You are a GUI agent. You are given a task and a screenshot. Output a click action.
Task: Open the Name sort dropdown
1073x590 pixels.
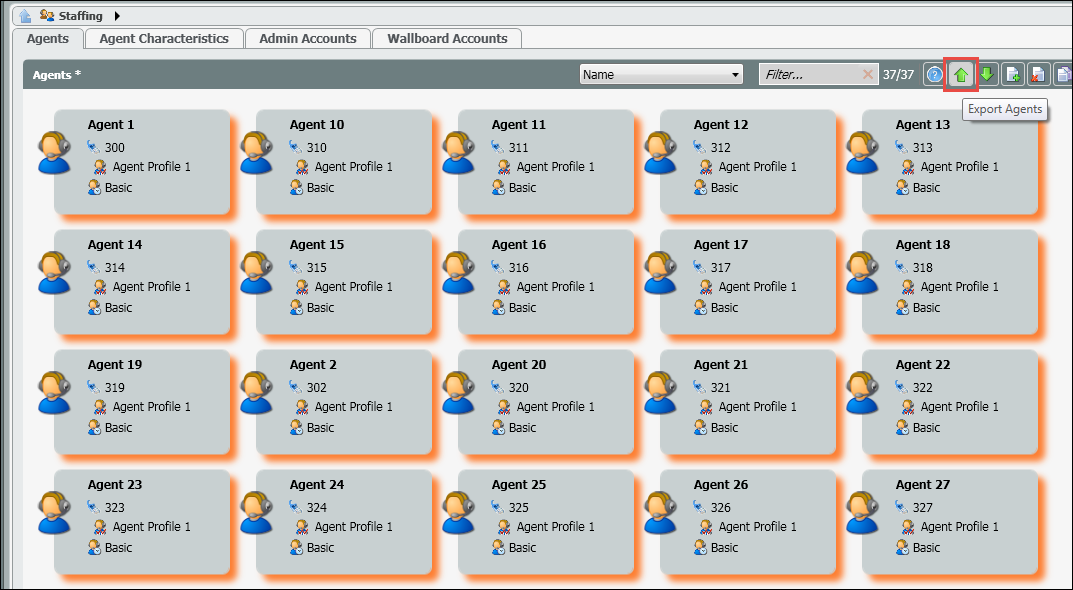pyautogui.click(x=661, y=74)
